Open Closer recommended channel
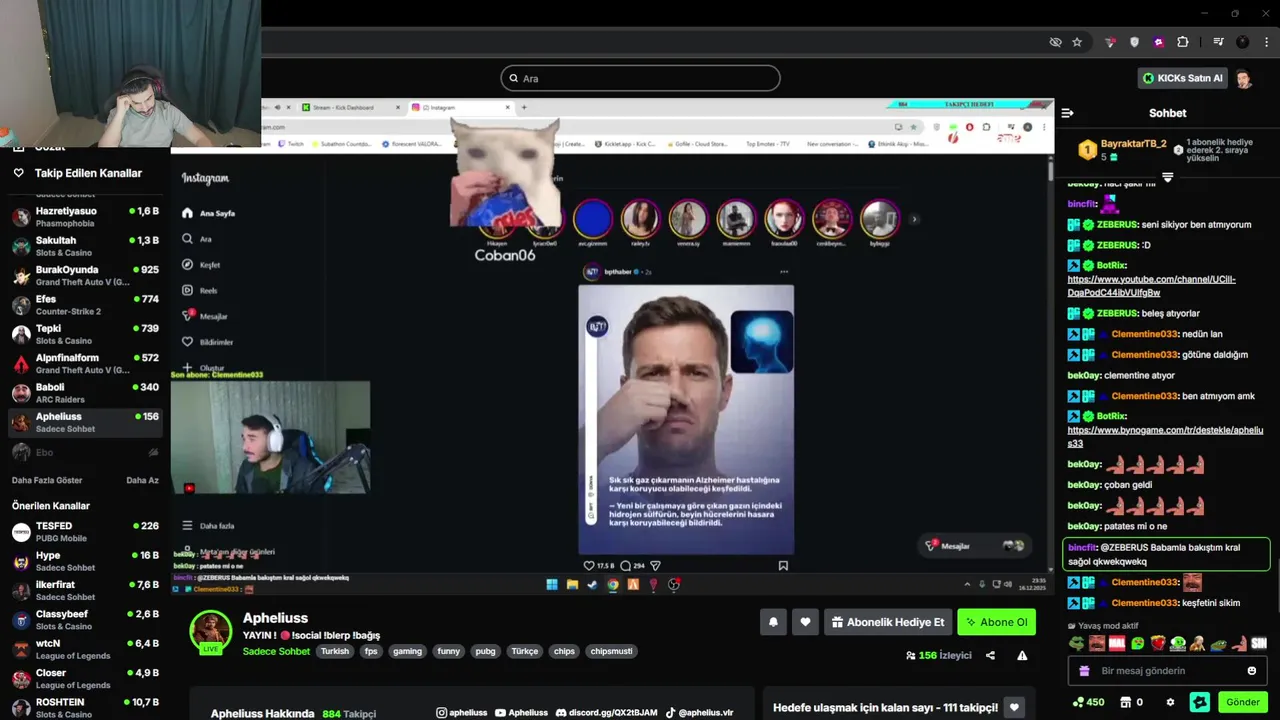 point(85,679)
